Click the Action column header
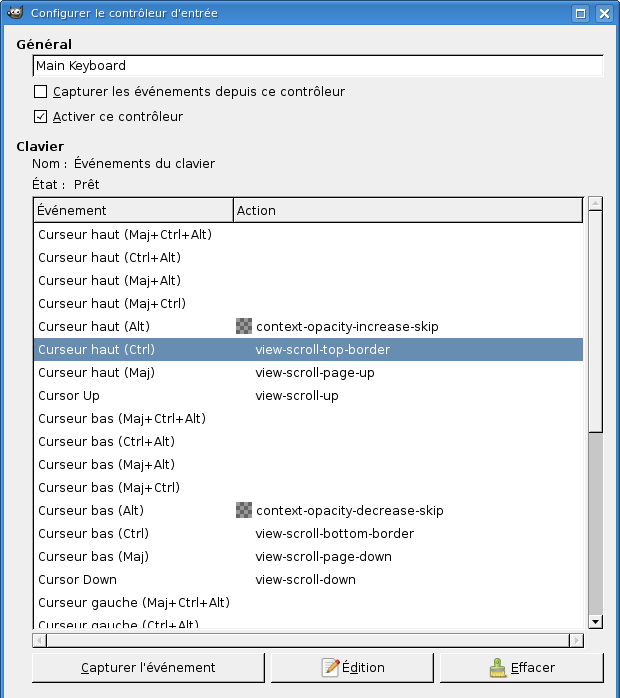 (x=407, y=210)
